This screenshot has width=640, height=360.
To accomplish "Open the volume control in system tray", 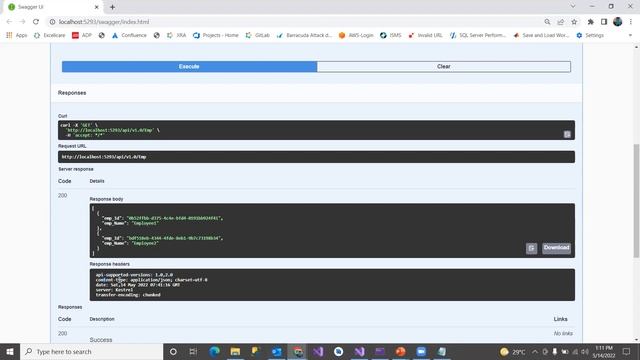I will 585,351.
